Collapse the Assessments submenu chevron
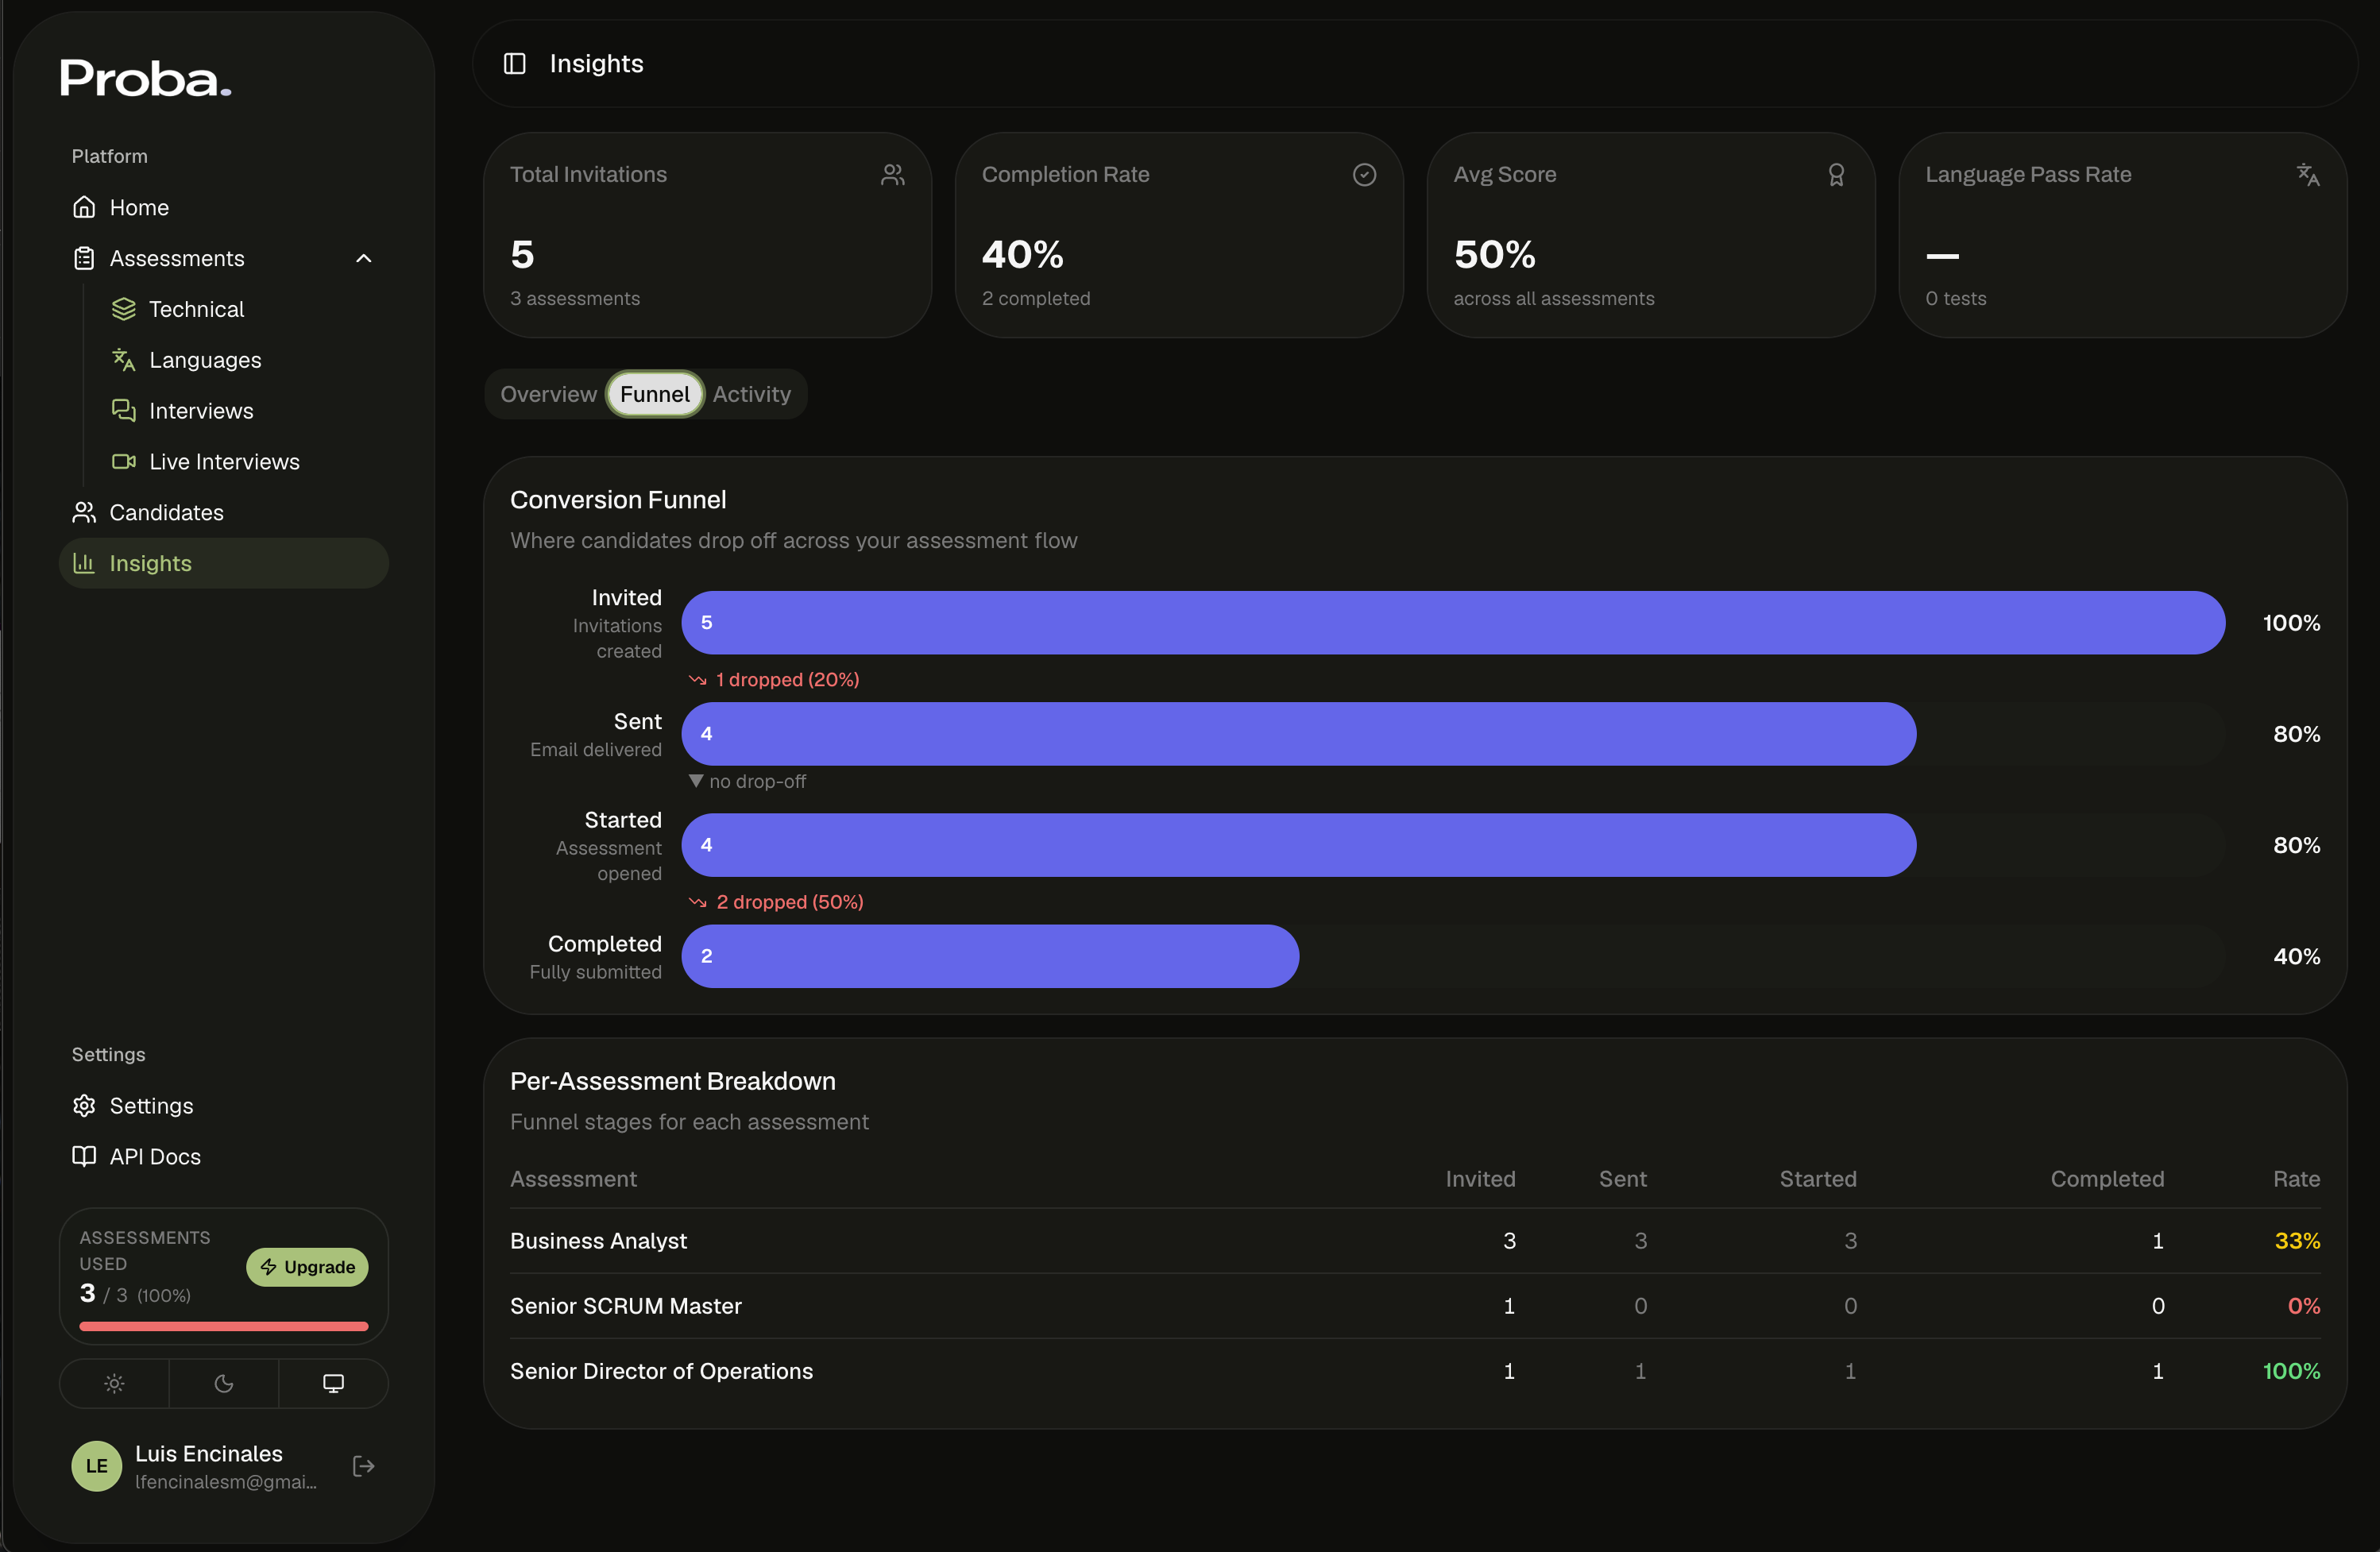This screenshot has height=1552, width=2380. tap(364, 258)
